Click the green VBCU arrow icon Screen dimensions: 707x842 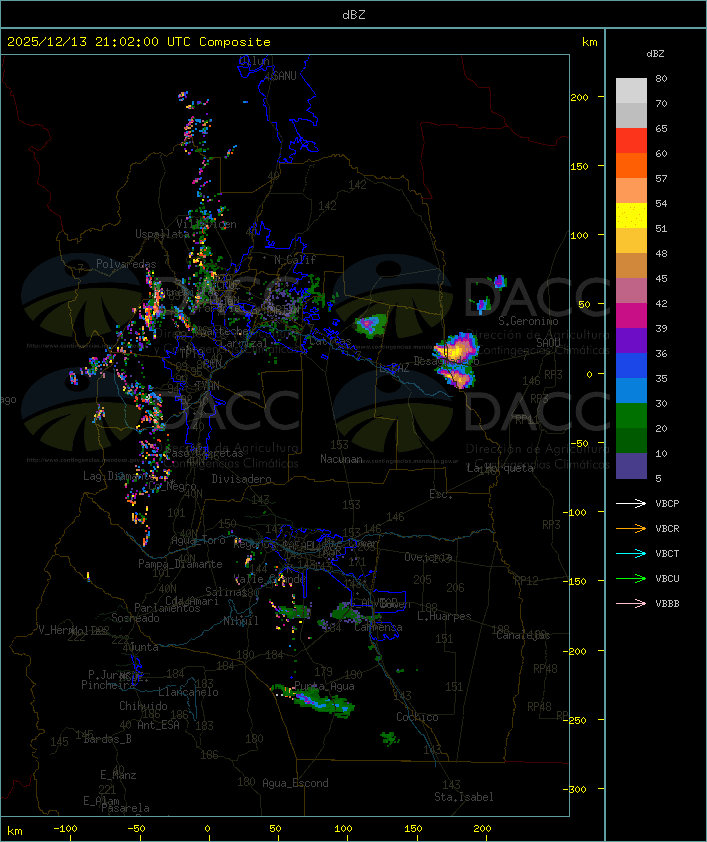coord(631,578)
